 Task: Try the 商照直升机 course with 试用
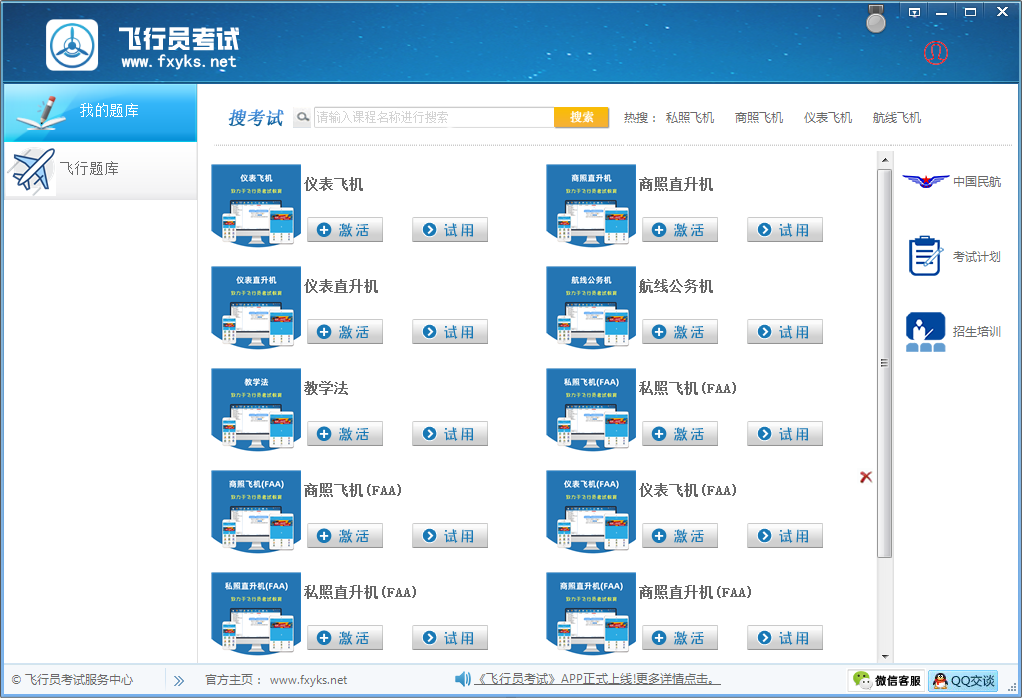[785, 230]
